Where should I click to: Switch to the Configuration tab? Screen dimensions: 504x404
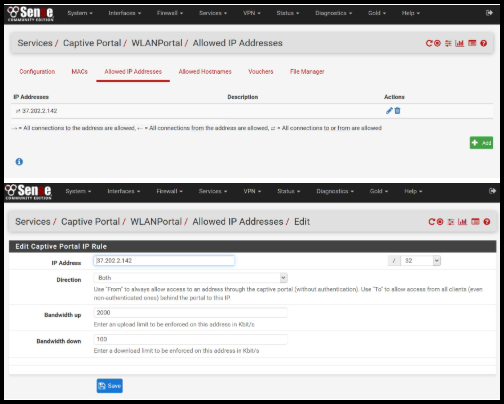click(37, 72)
